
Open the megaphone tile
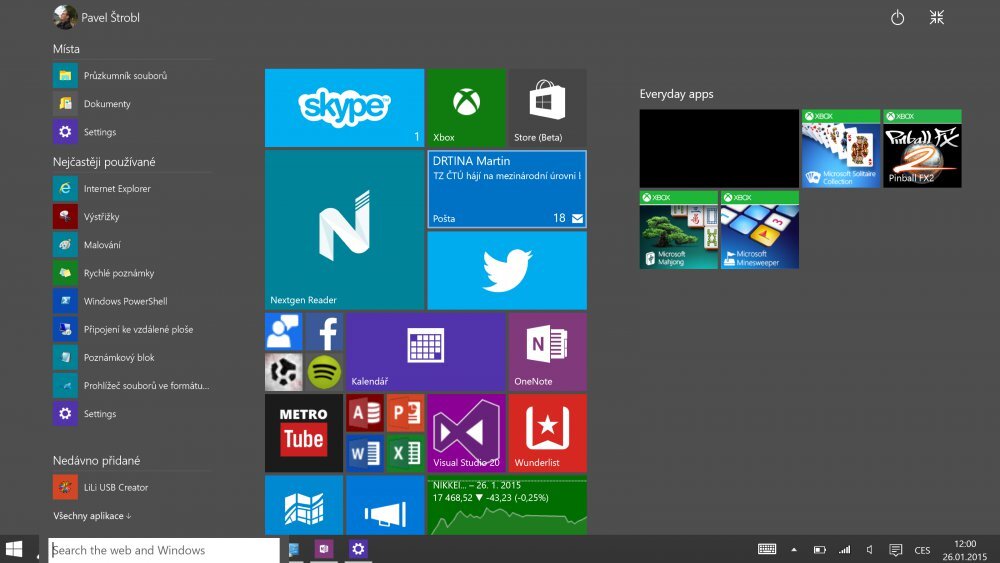point(385,505)
